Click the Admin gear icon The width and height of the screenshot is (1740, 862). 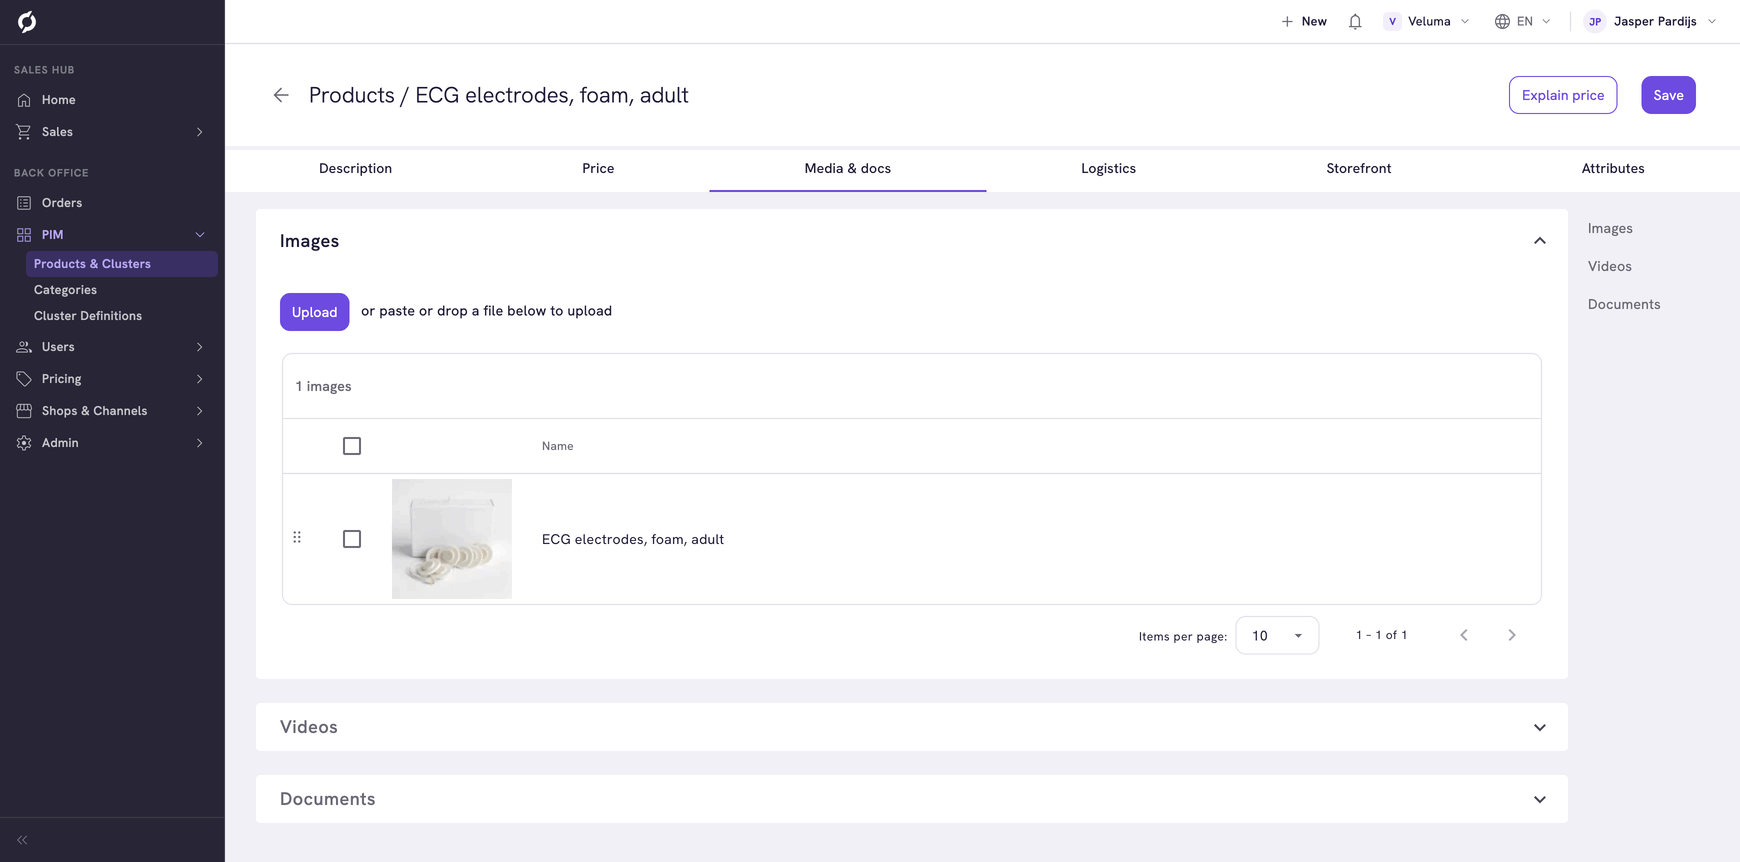[x=24, y=443]
